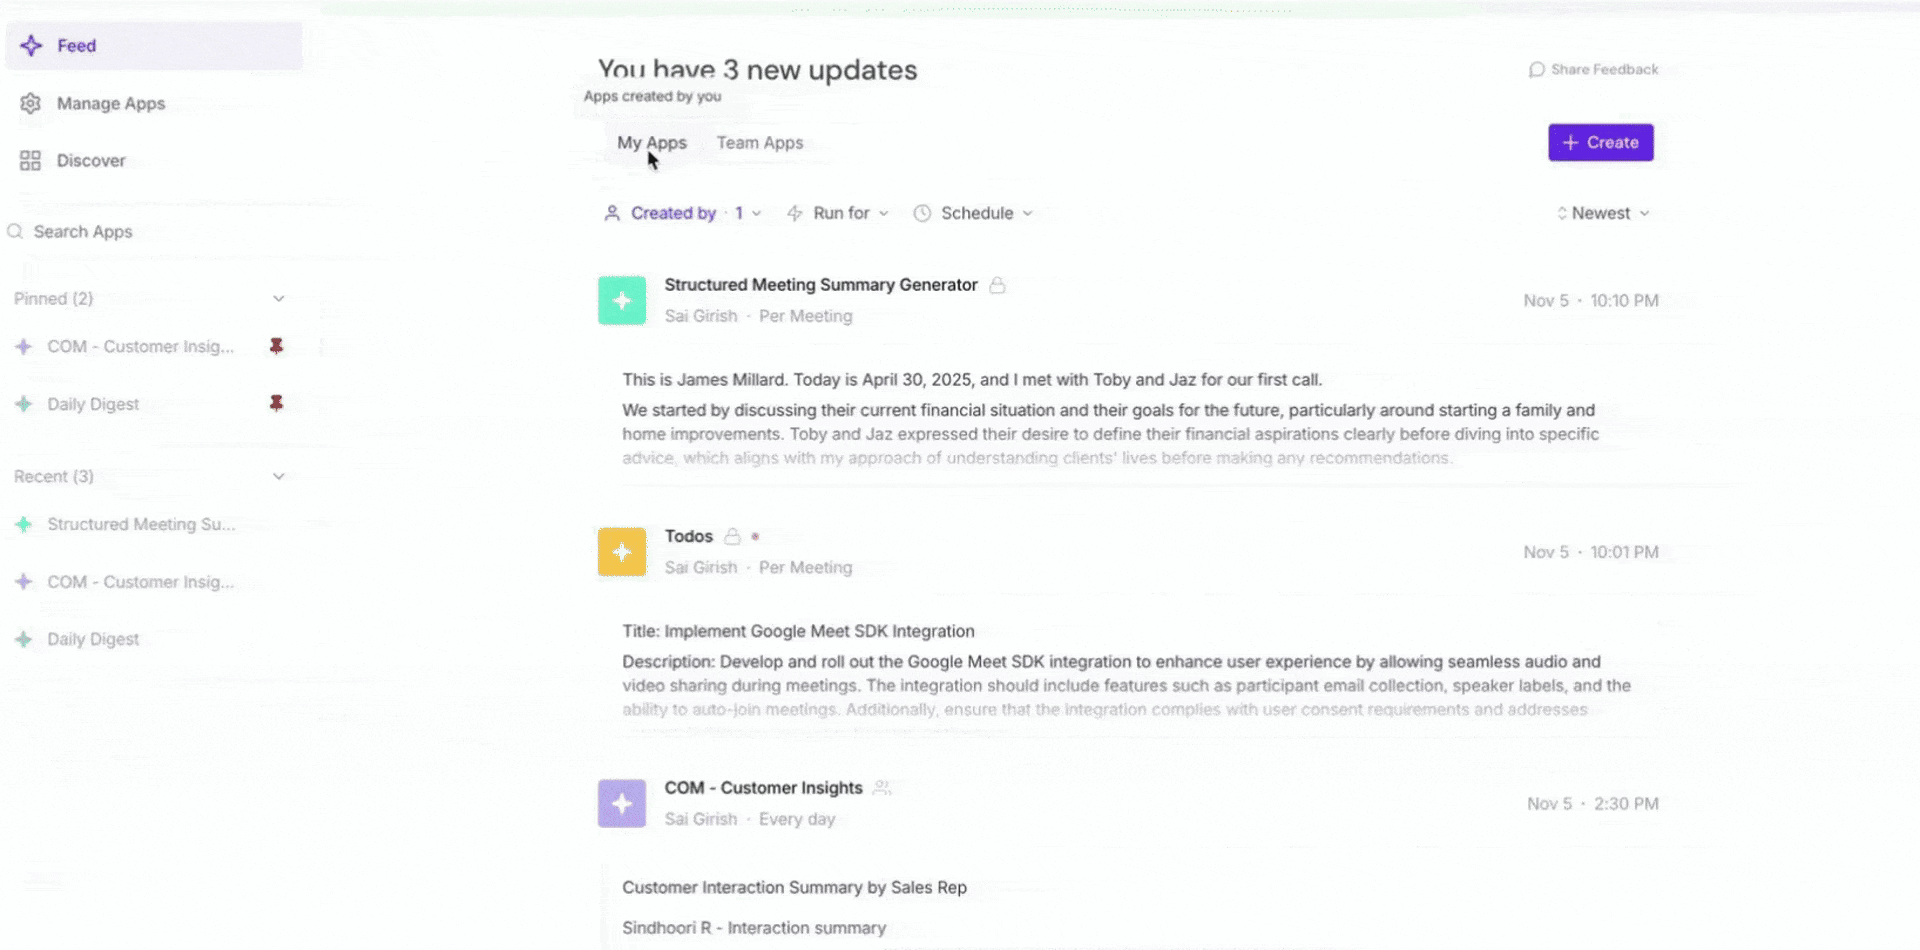Open pinned Daily Digest app
1920x950 pixels.
click(x=93, y=404)
